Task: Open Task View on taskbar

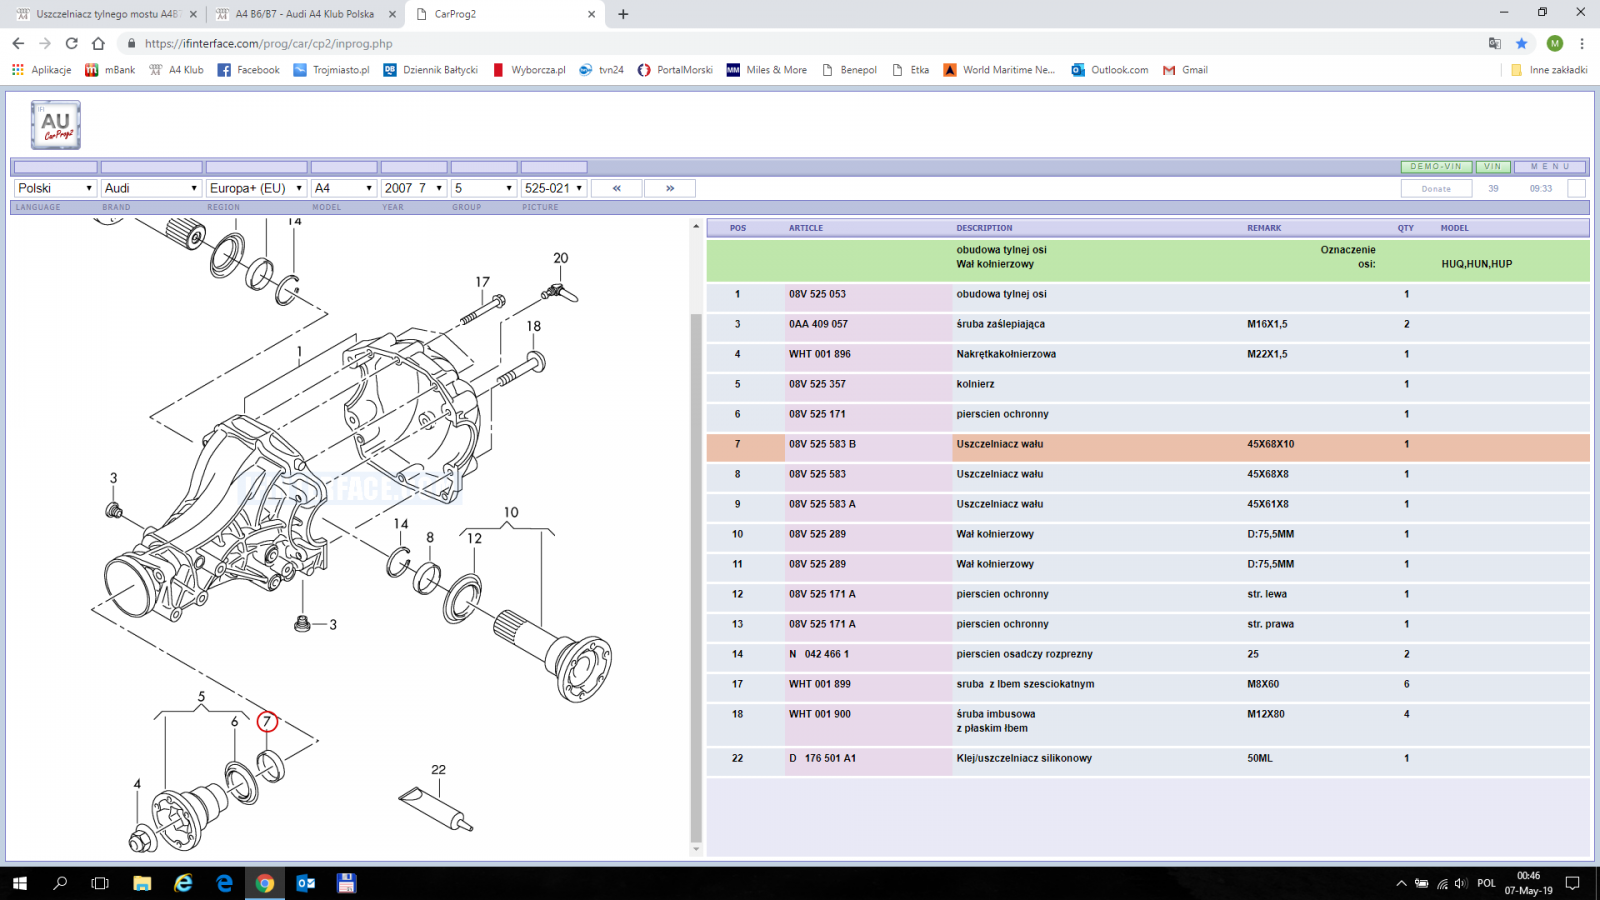Action: (x=100, y=883)
